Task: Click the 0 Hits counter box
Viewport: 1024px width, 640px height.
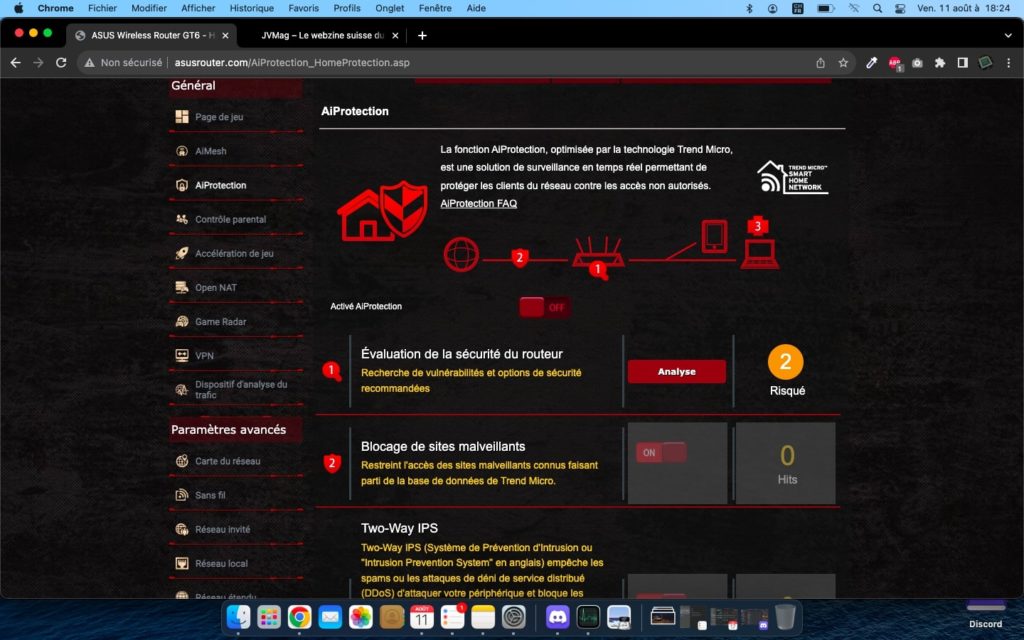Action: point(786,463)
